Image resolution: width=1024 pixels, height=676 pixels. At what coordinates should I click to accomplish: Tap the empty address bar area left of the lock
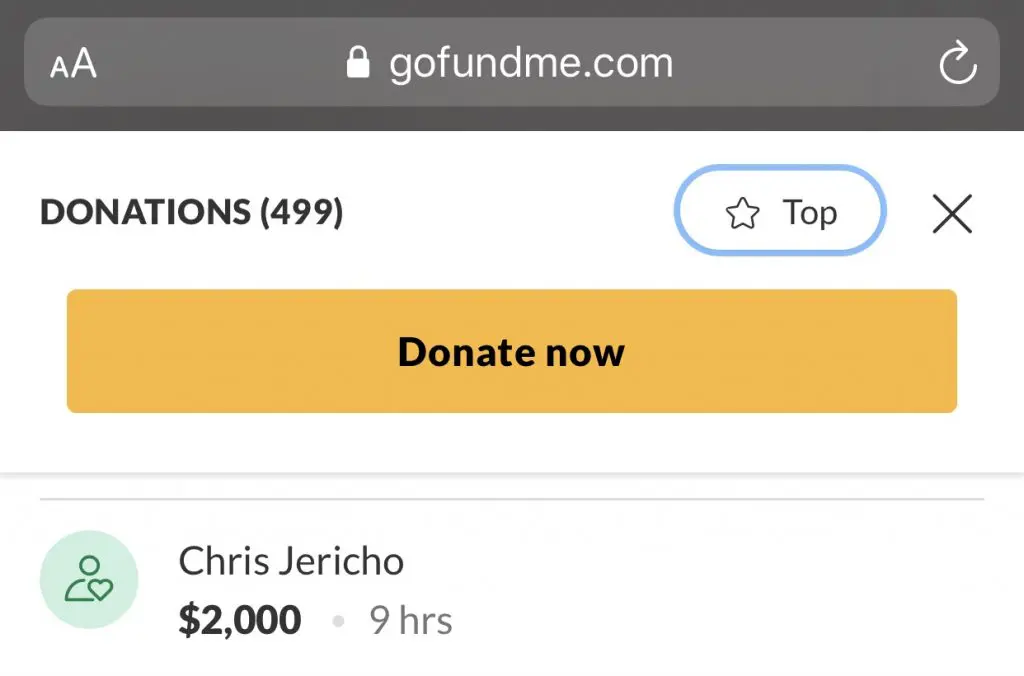(x=220, y=64)
